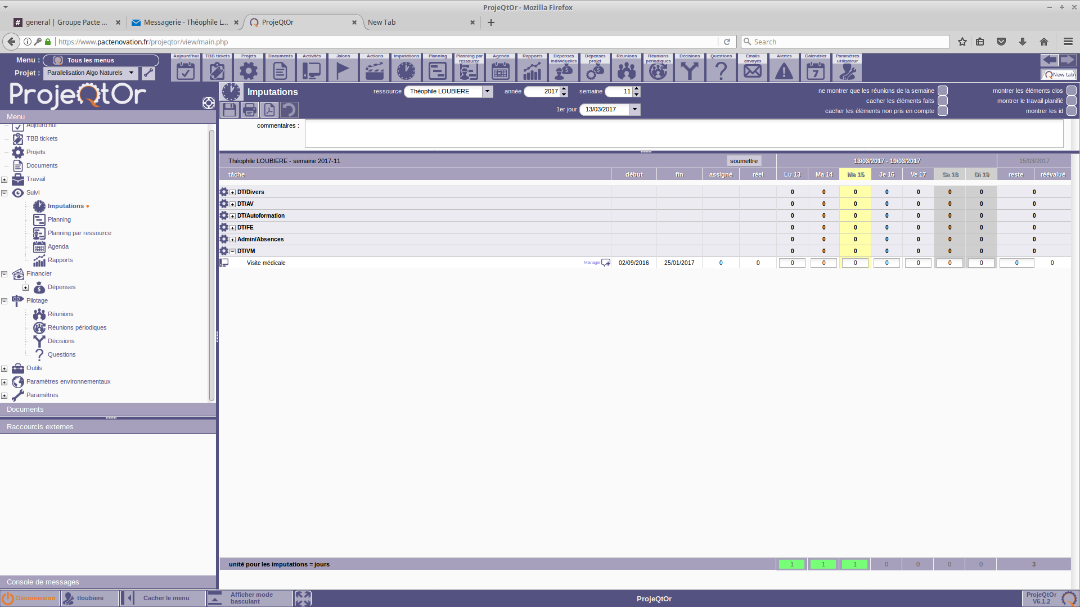This screenshot has width=1080, height=607.
Task: Expand the DTI/Divers task group
Action: coord(233,191)
